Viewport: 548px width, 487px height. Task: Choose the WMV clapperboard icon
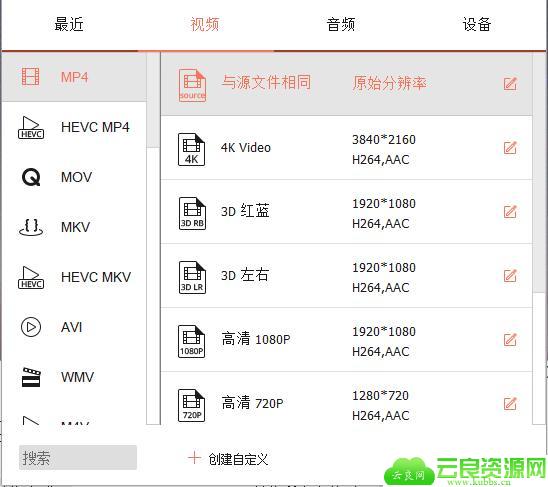click(31, 377)
